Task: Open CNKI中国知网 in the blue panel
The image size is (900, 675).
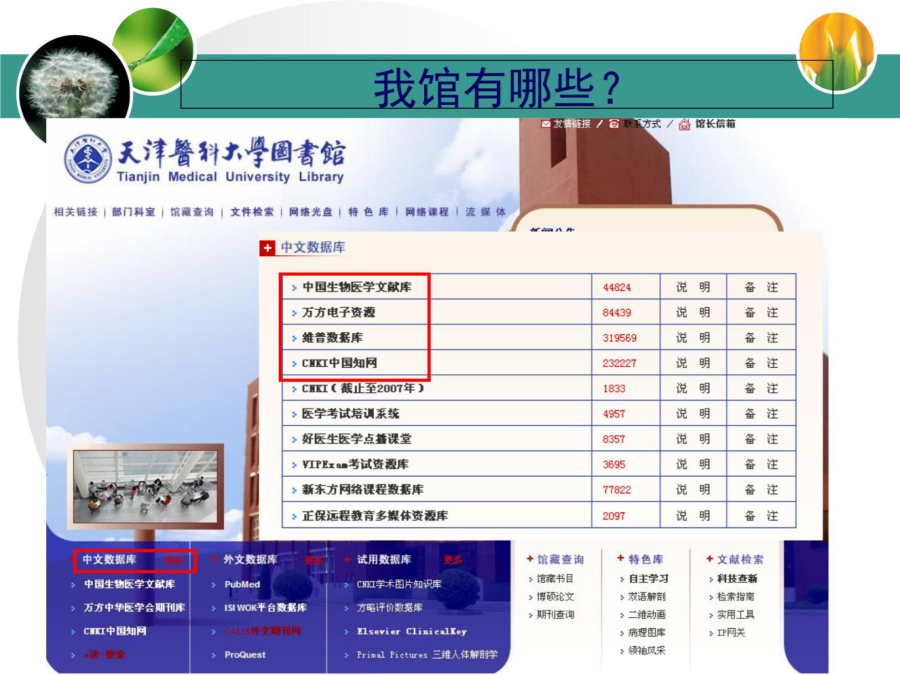Action: pos(115,631)
